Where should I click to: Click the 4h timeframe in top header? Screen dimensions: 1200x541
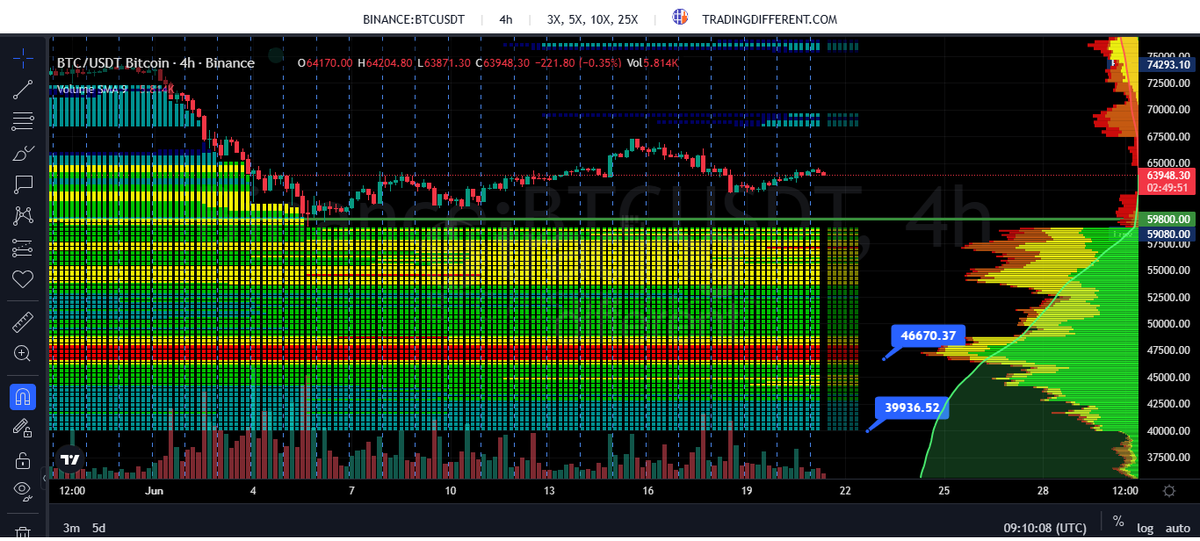pyautogui.click(x=506, y=19)
